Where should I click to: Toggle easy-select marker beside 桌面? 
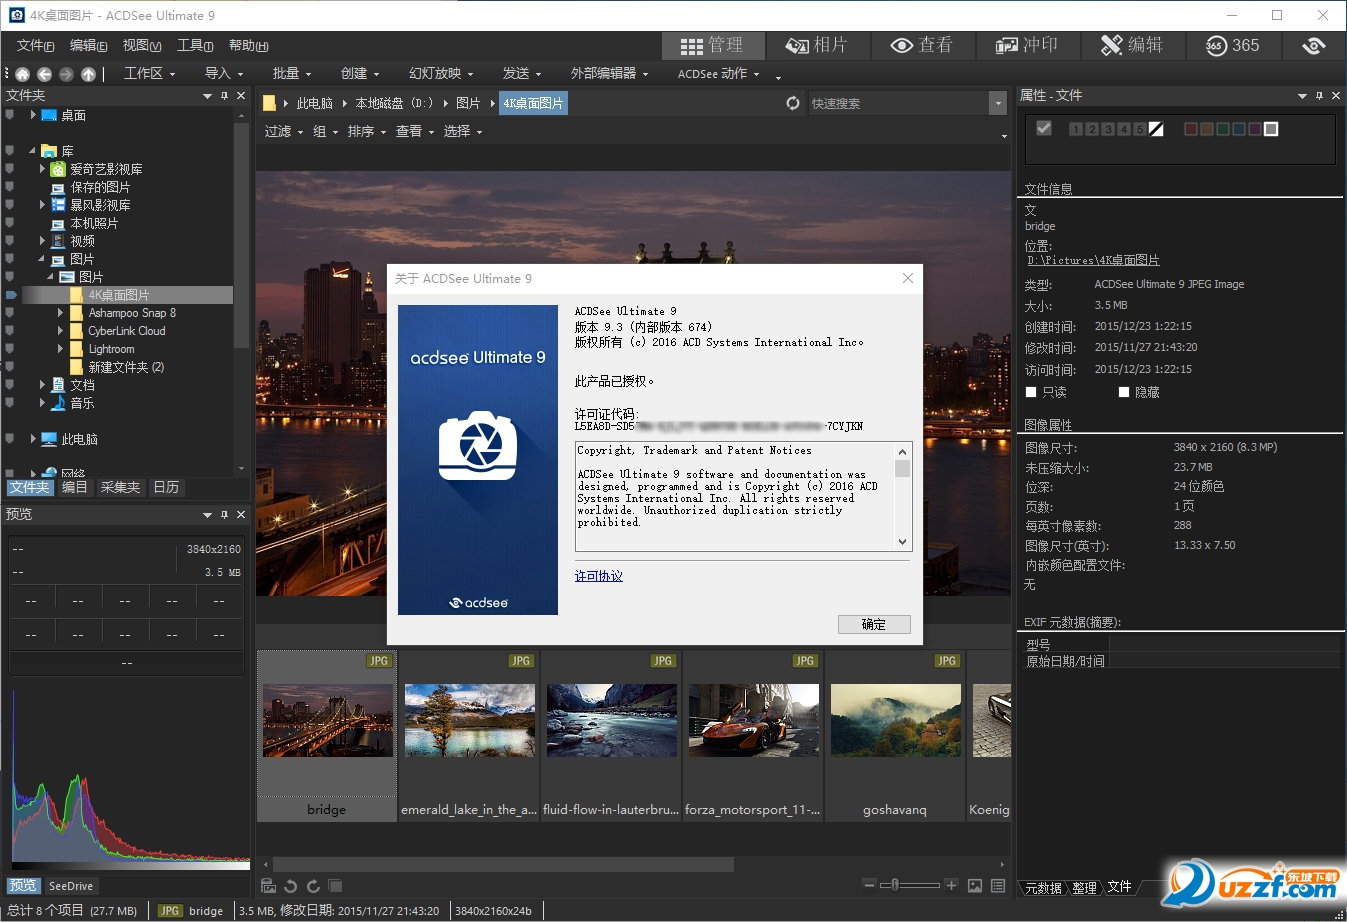coord(10,115)
